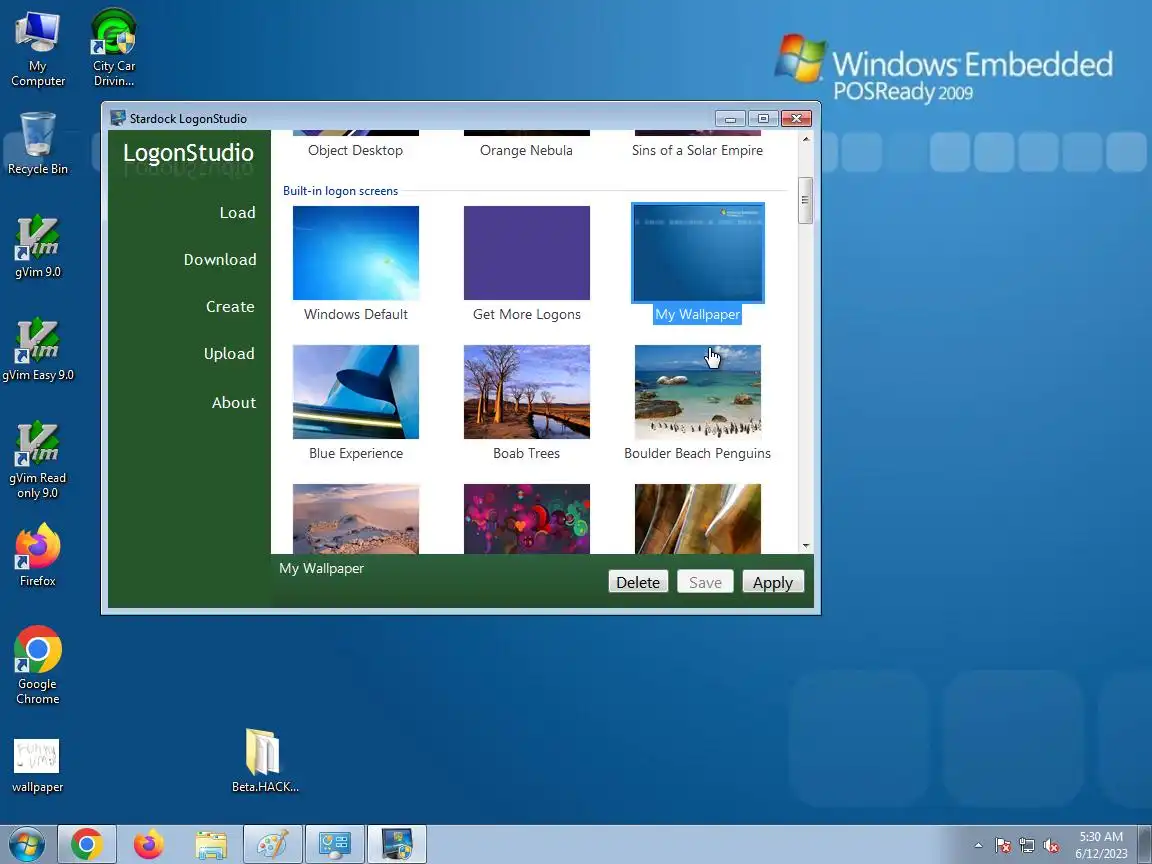Screen dimensions: 1152x864
Task: Open network tray icon
Action: 1027,846
